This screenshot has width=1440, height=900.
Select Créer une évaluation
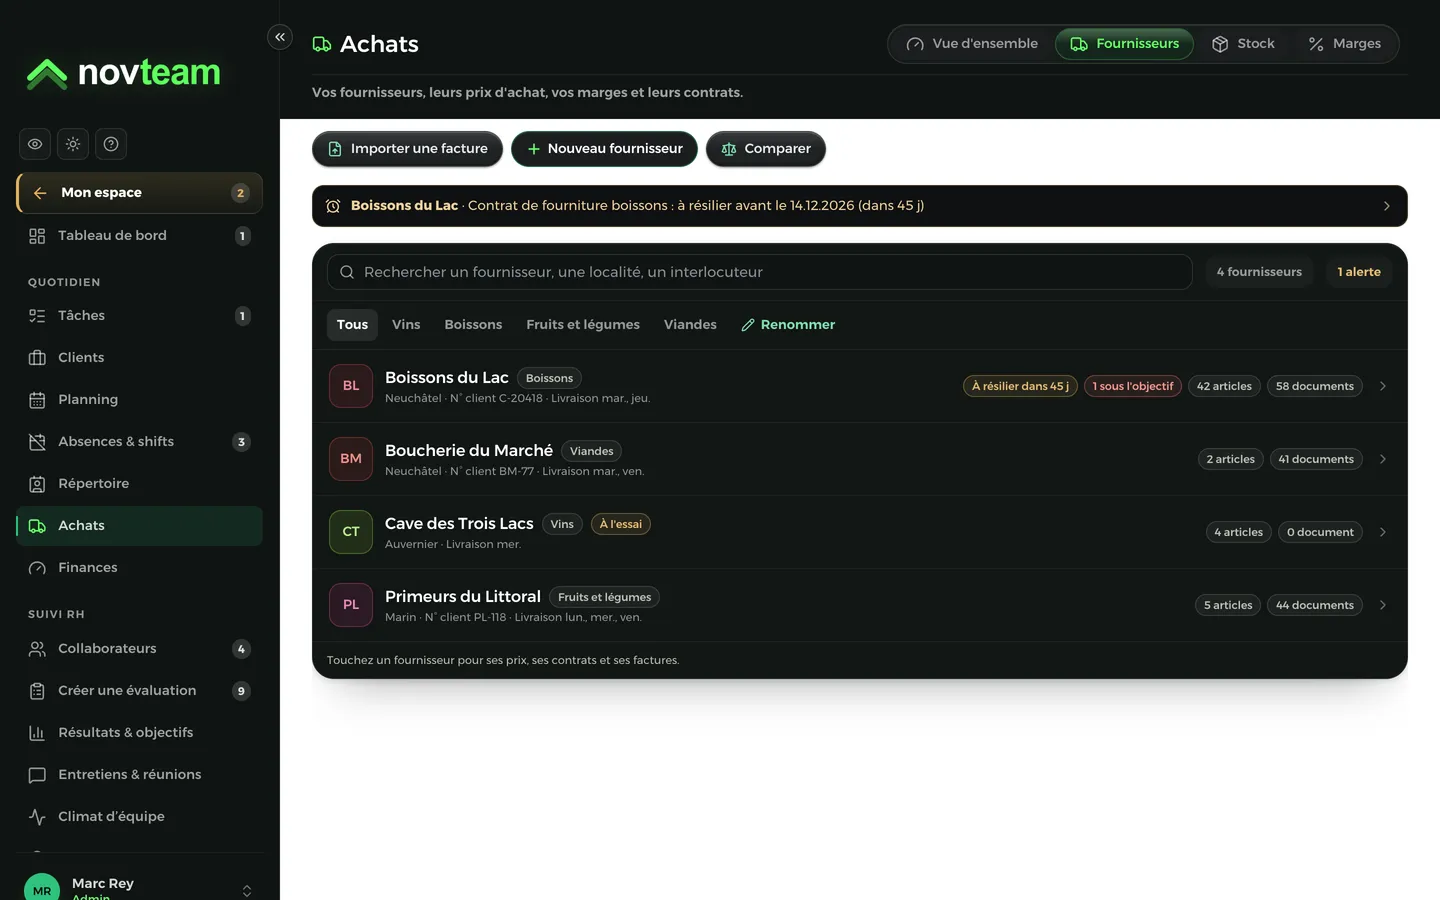pyautogui.click(x=140, y=691)
